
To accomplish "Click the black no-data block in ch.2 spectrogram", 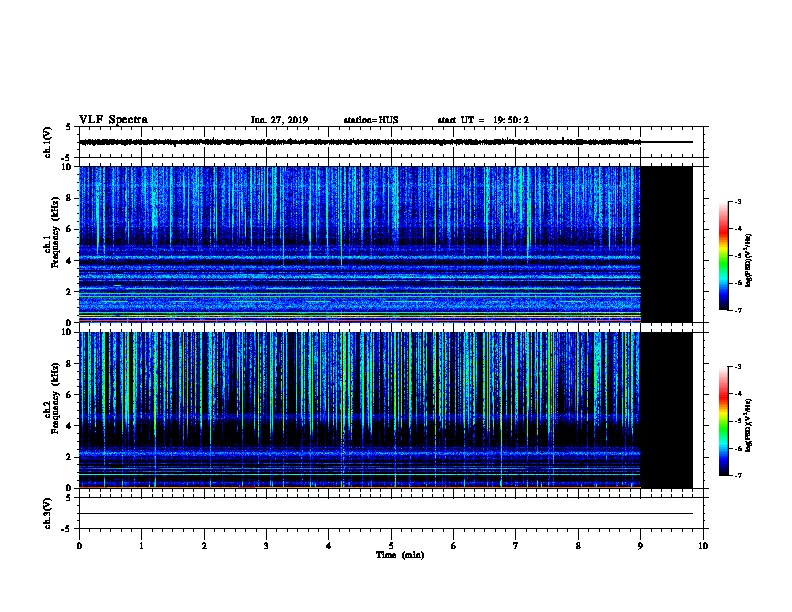I will pos(667,410).
